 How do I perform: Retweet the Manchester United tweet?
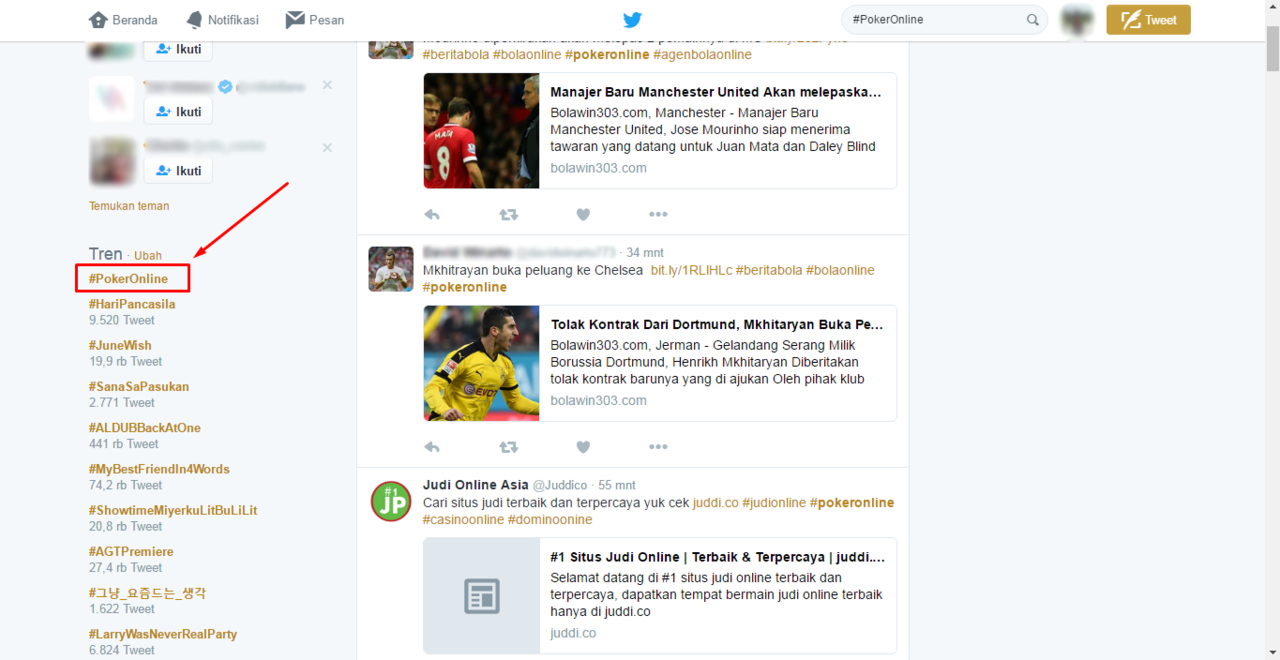[509, 214]
